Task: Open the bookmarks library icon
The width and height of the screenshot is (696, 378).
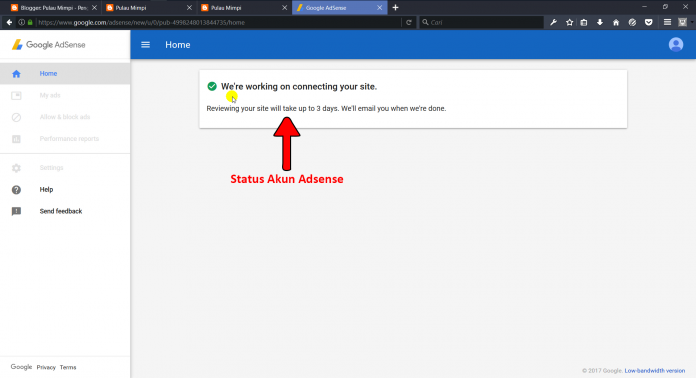Action: (x=584, y=22)
